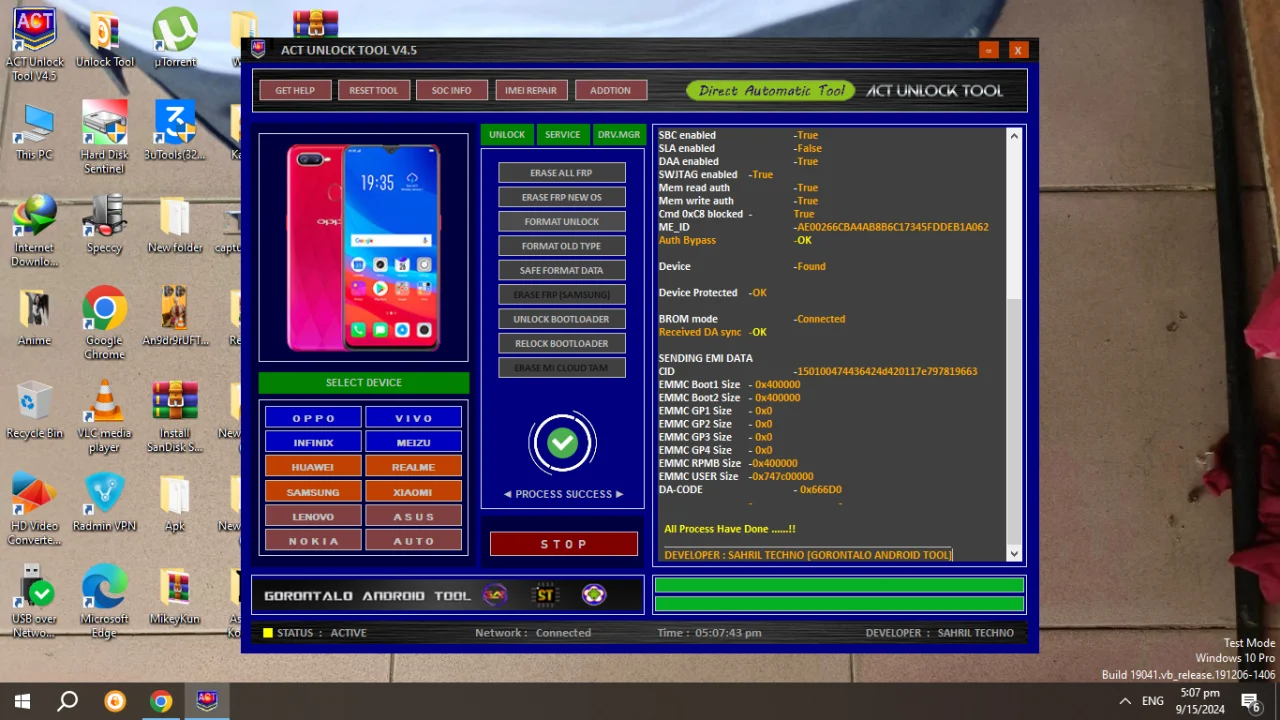Click FORMAT UNLOCK
Viewport: 1280px width, 720px height.
[562, 222]
